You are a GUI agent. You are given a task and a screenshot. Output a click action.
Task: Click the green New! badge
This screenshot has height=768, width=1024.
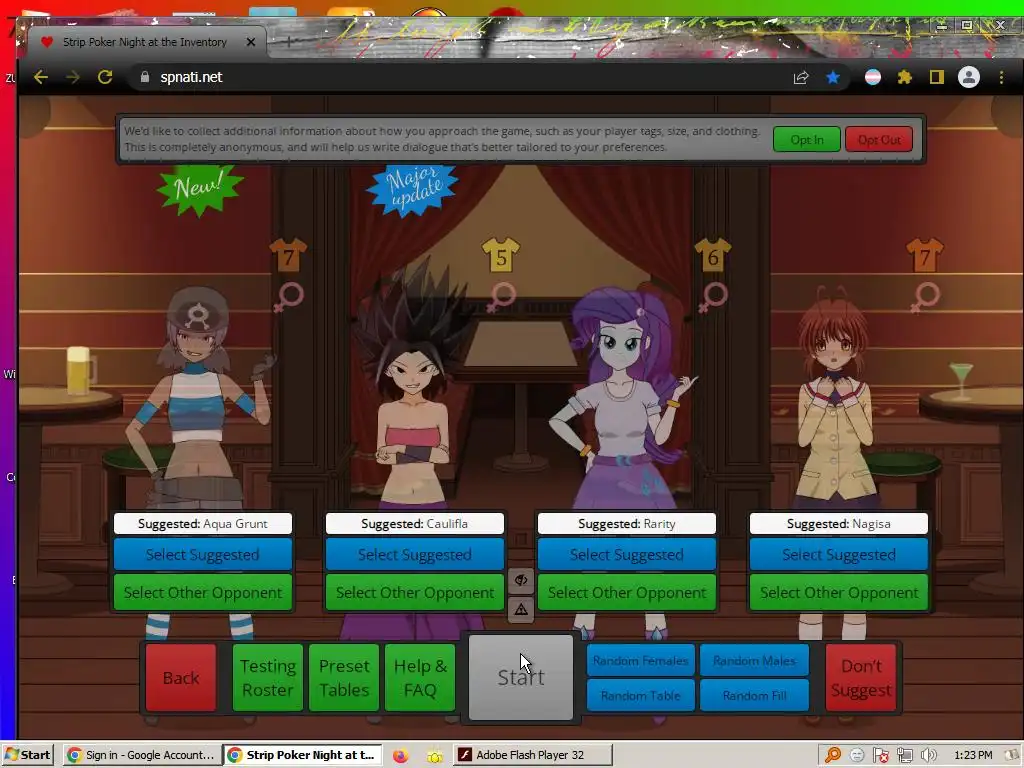click(x=200, y=189)
